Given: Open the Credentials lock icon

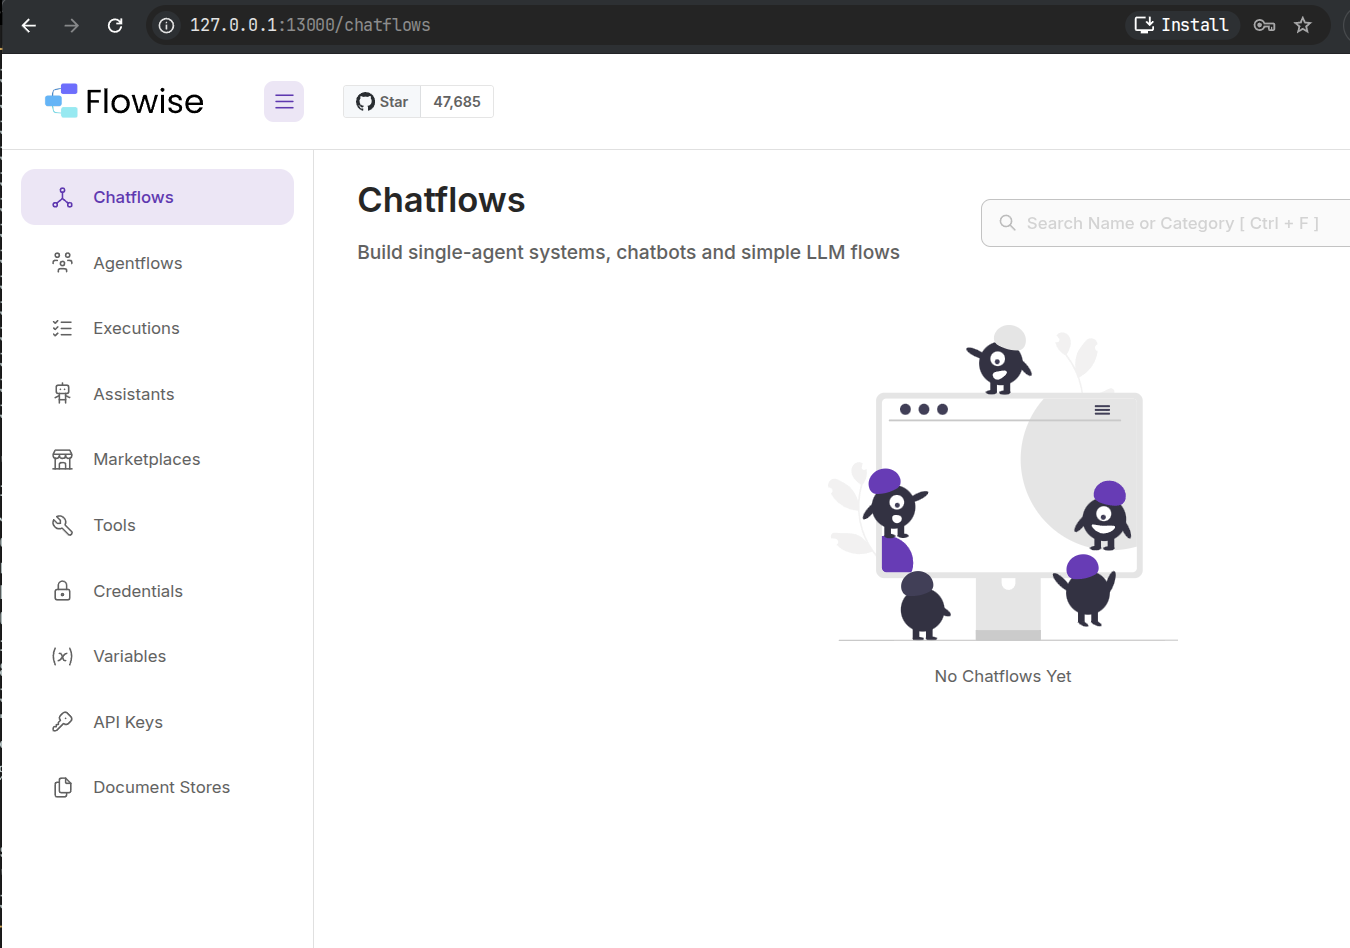Looking at the screenshot, I should (x=63, y=591).
